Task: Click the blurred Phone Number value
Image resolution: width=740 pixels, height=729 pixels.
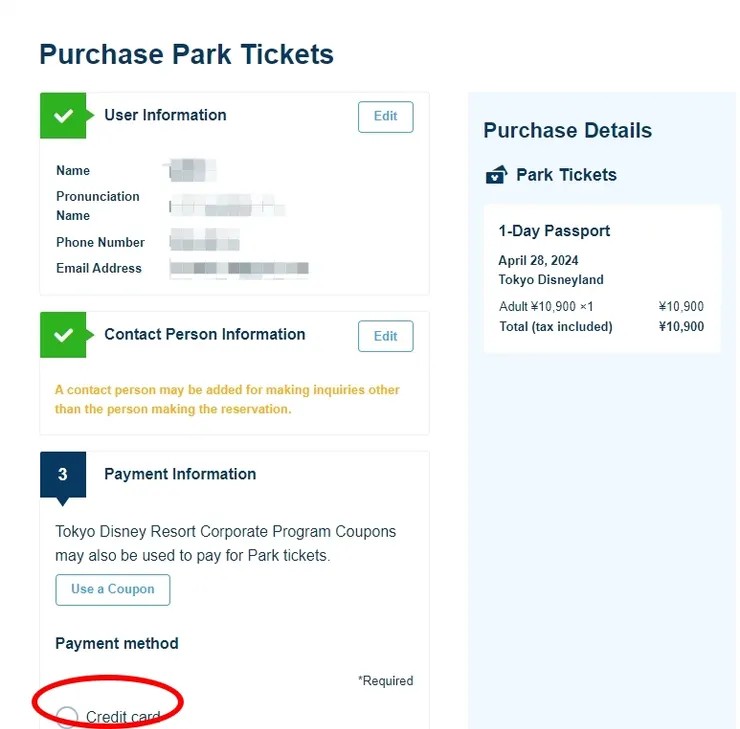Action: [x=205, y=241]
